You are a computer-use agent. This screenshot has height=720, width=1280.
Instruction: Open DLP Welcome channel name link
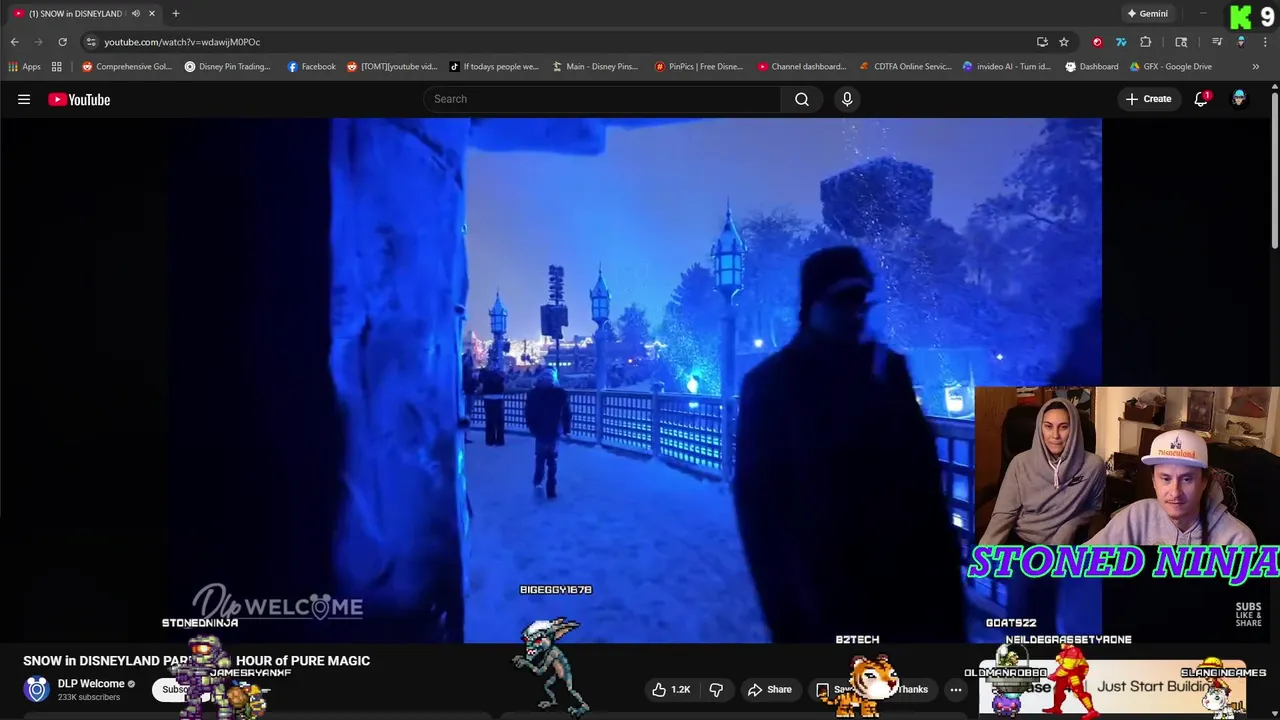[91, 684]
